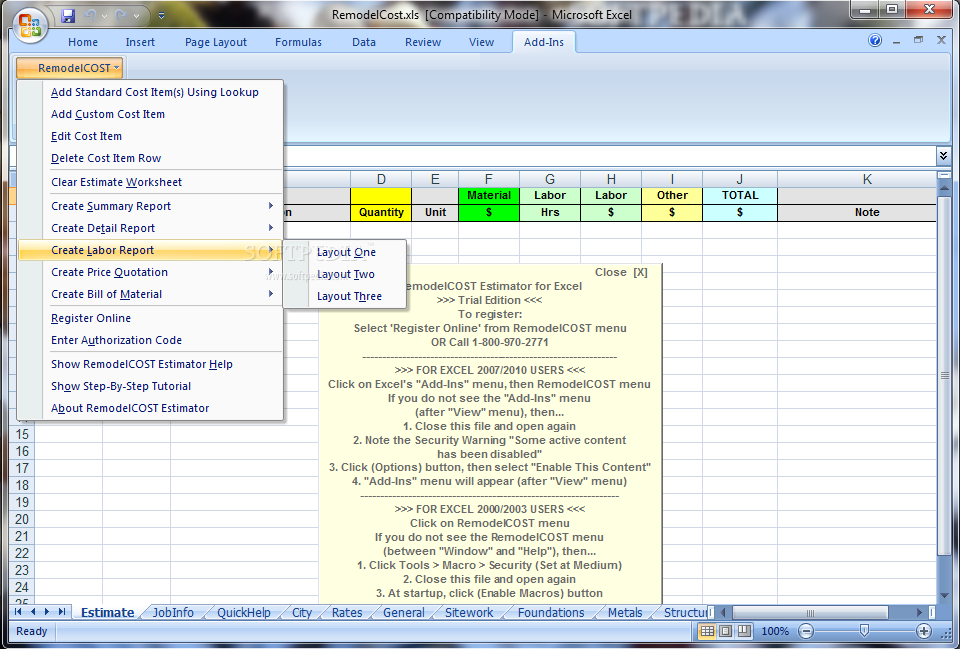Expand Create Bill of Material submenu
960x649 pixels.
(150, 294)
